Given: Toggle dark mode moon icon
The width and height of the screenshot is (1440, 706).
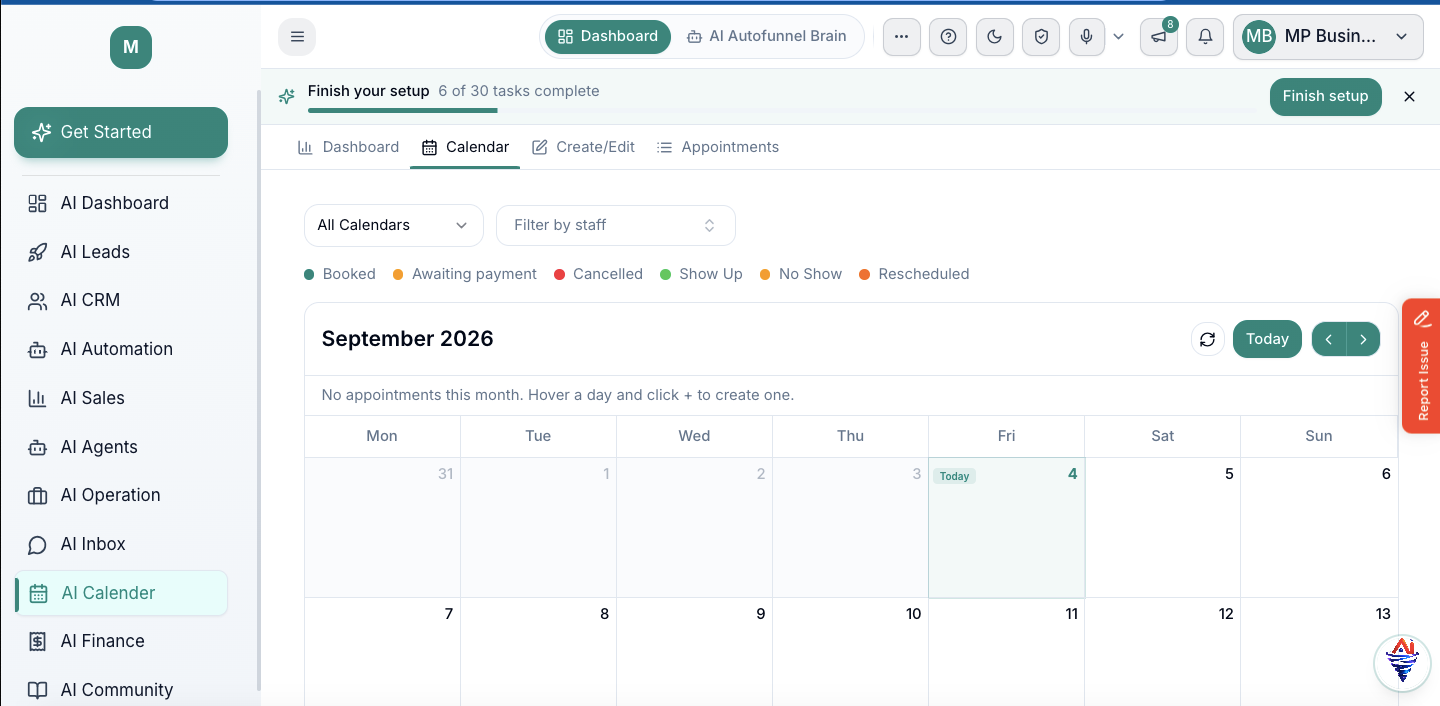Looking at the screenshot, I should (x=994, y=37).
